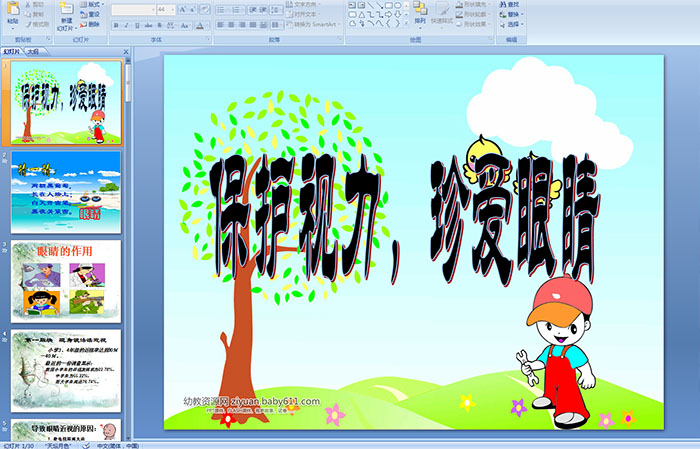Switch to the Outline (大纲) pane tab
Screen dimensions: 700x449
coord(33,52)
